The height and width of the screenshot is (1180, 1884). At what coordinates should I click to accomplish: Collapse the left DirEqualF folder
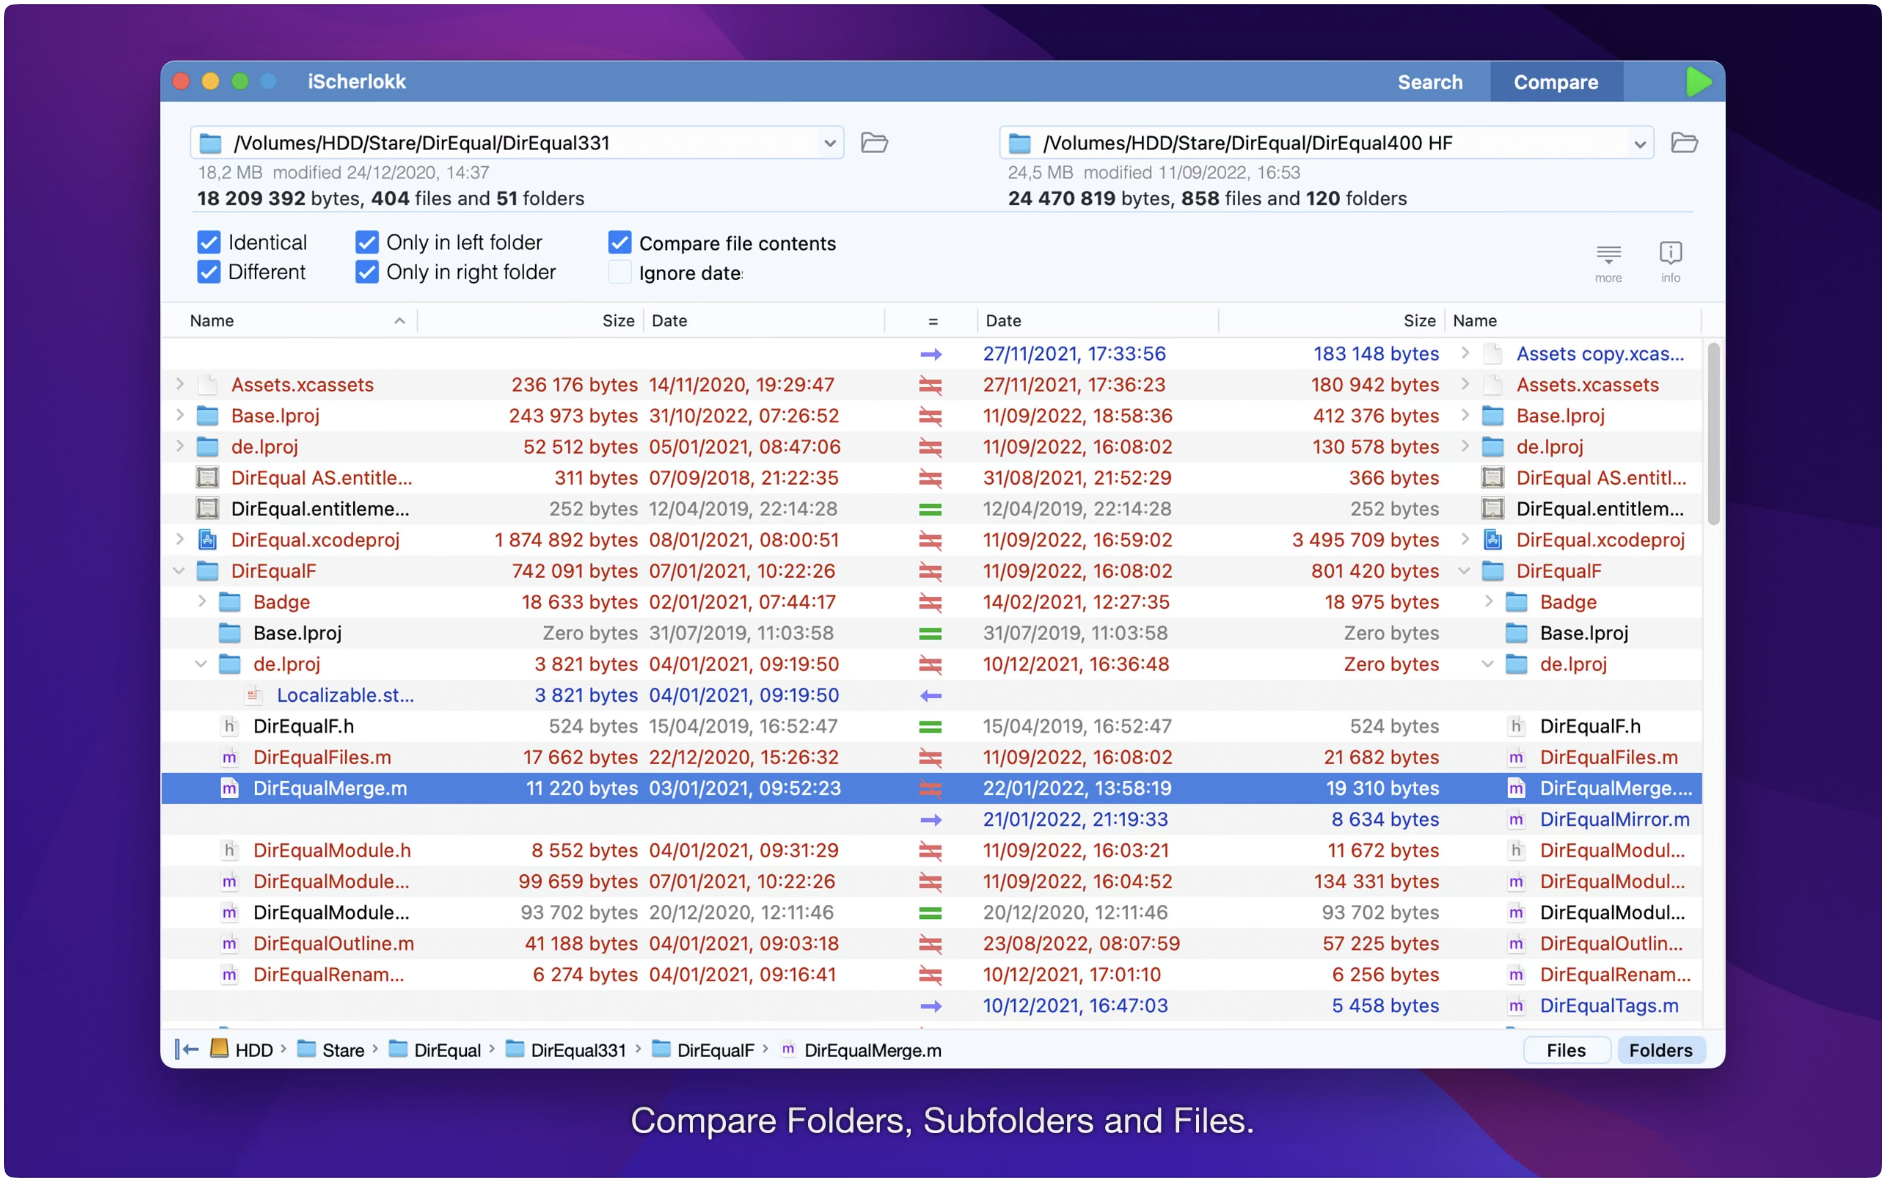coord(180,571)
